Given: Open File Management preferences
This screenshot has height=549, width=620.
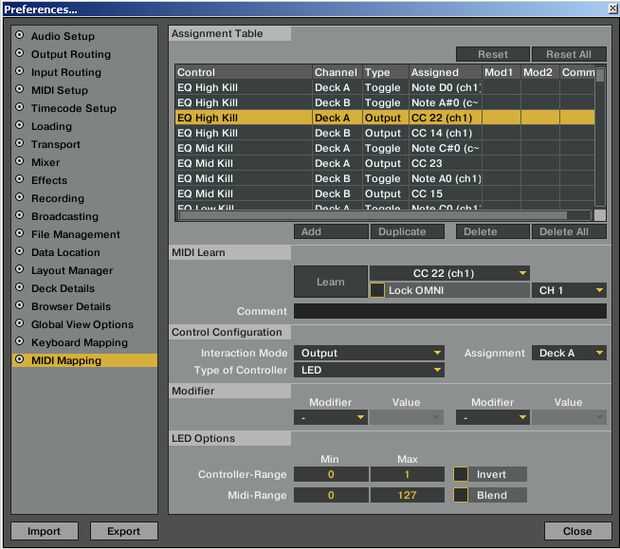Looking at the screenshot, I should coord(75,234).
